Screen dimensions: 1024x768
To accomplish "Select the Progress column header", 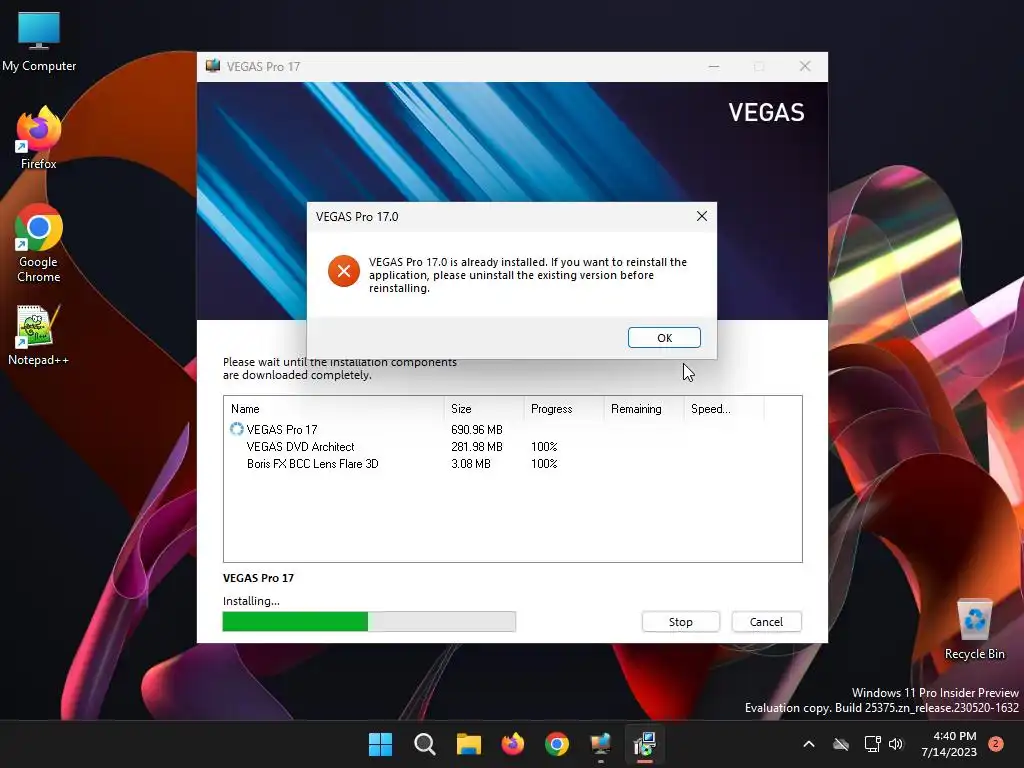I will (564, 409).
